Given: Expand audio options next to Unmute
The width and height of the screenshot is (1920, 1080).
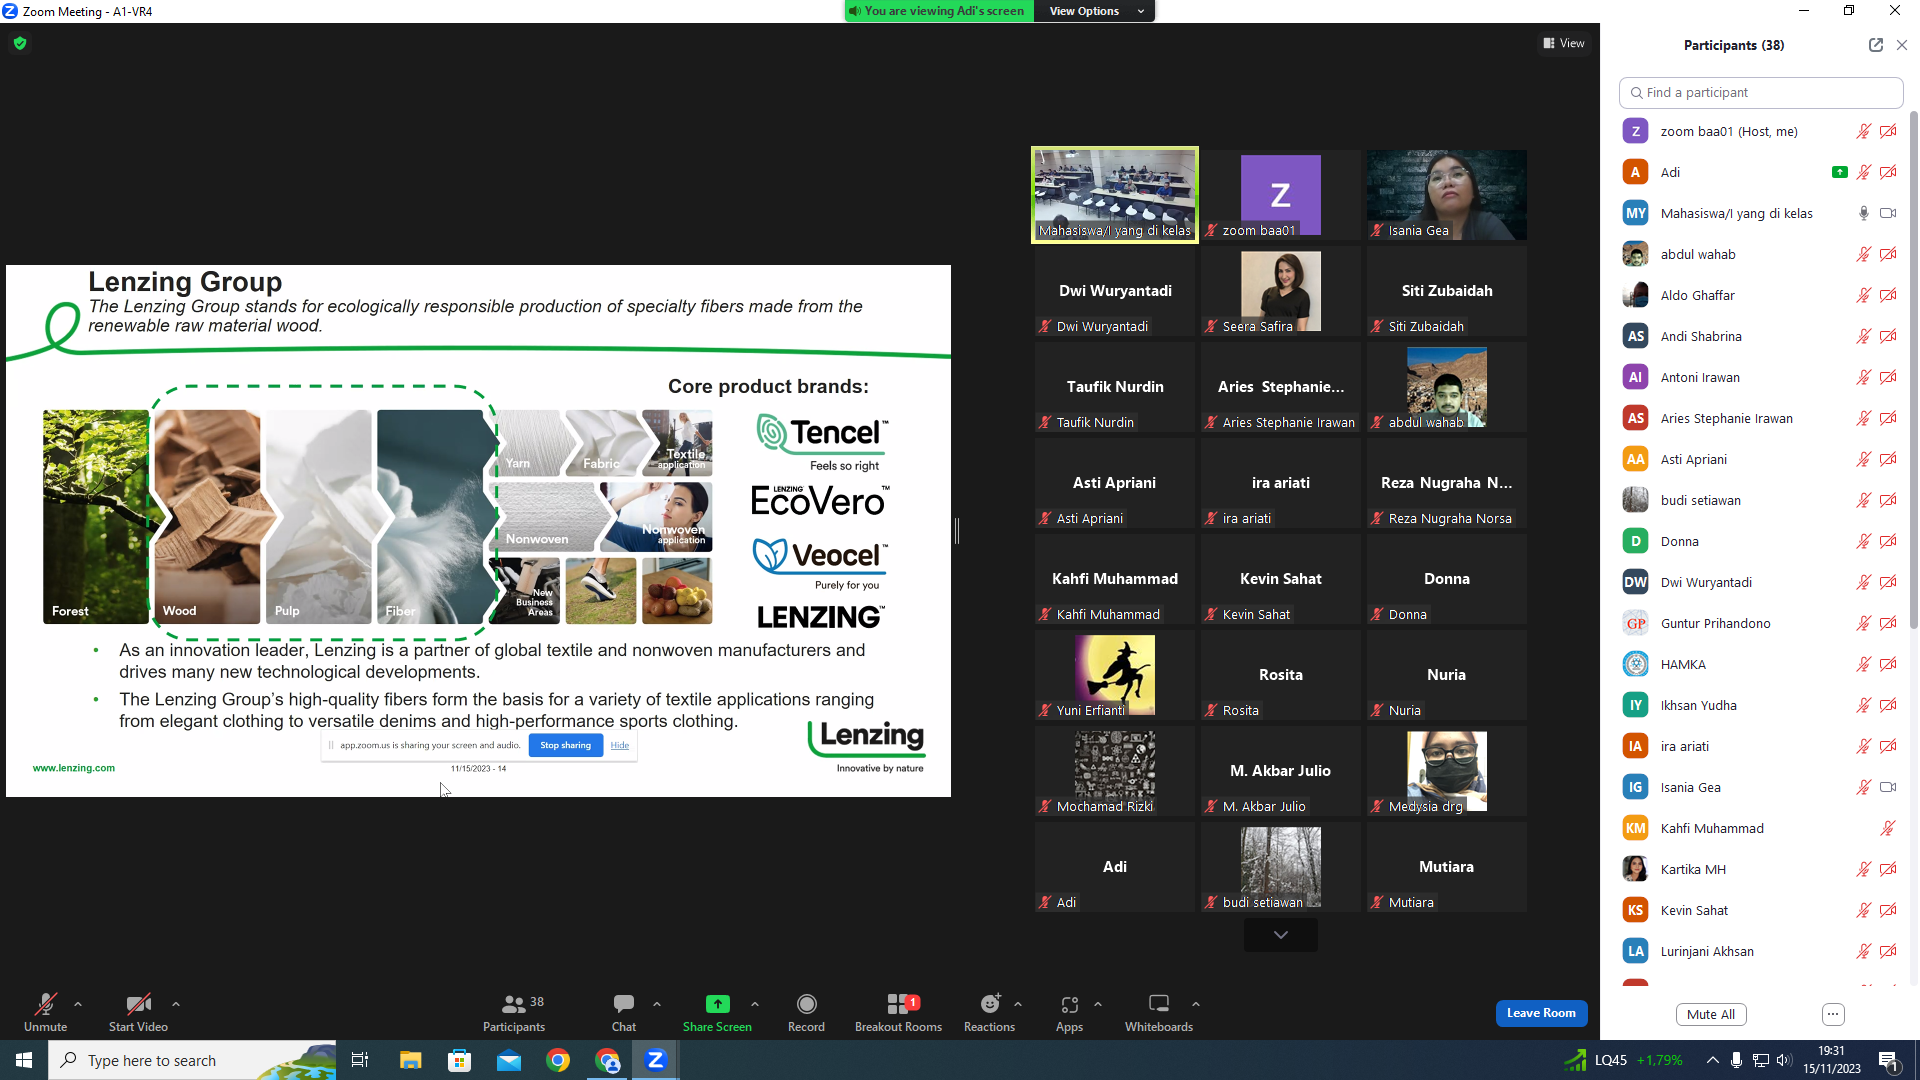Looking at the screenshot, I should [78, 1004].
